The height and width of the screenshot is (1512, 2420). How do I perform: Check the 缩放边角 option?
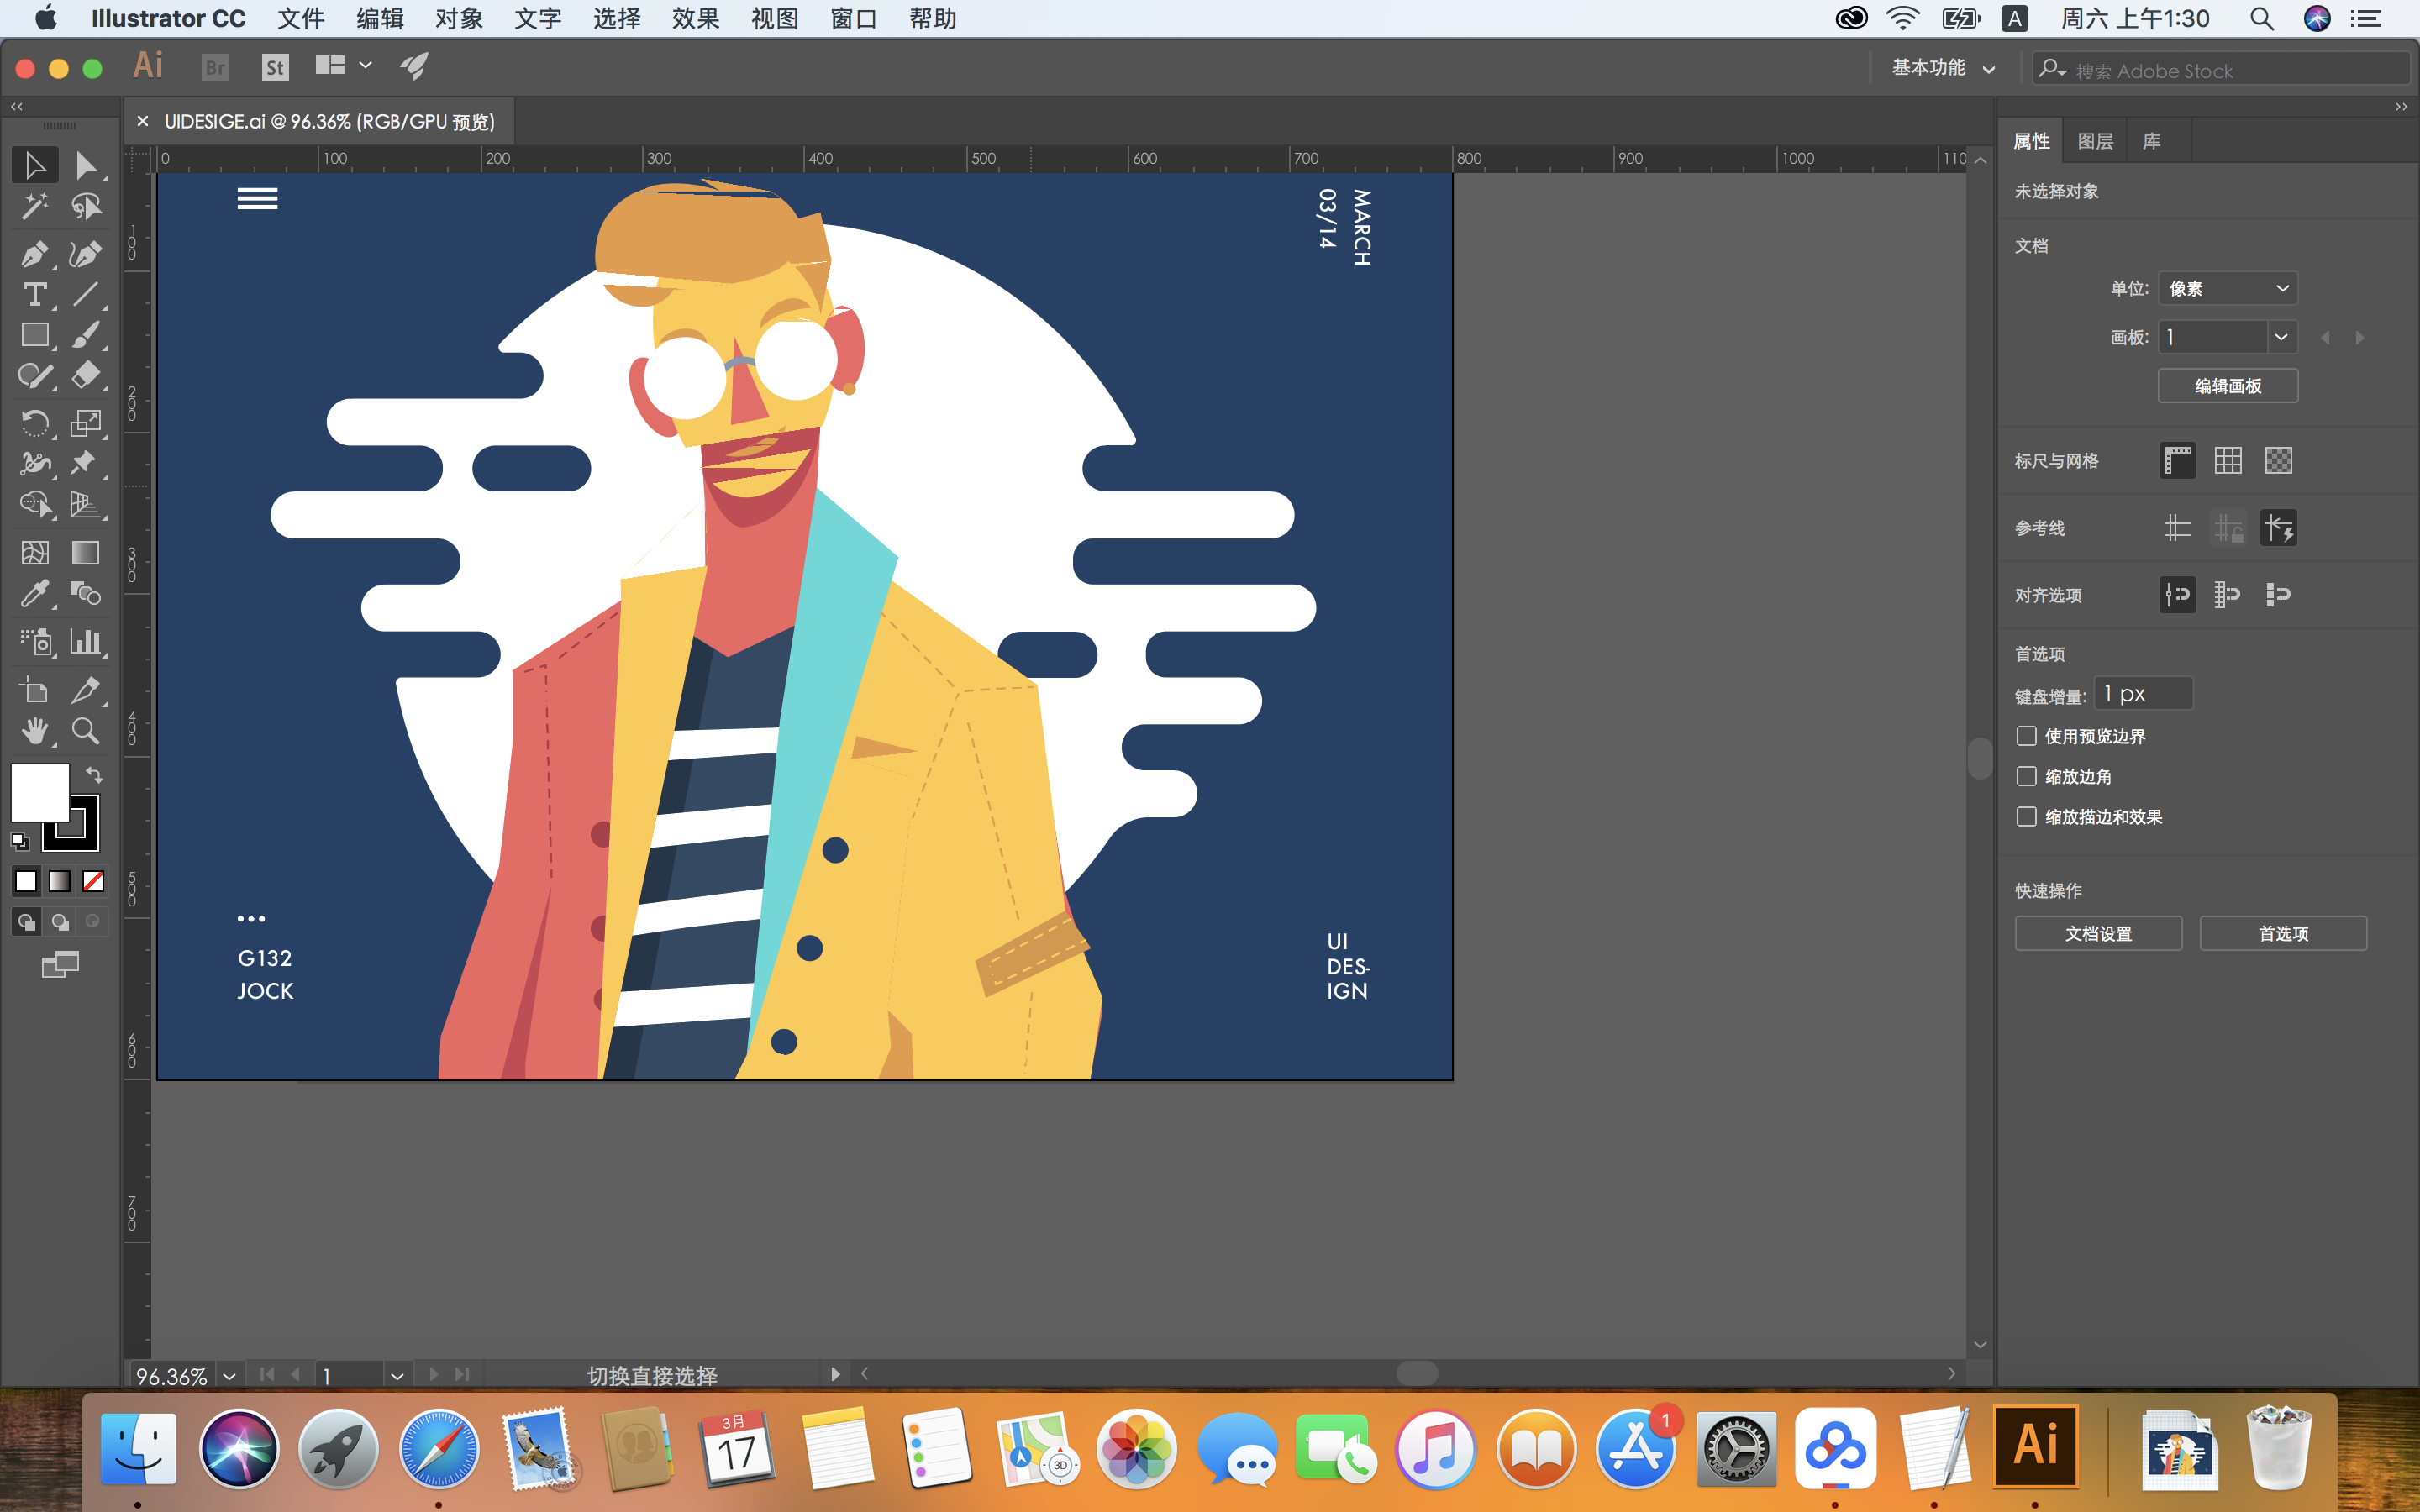(x=2026, y=777)
